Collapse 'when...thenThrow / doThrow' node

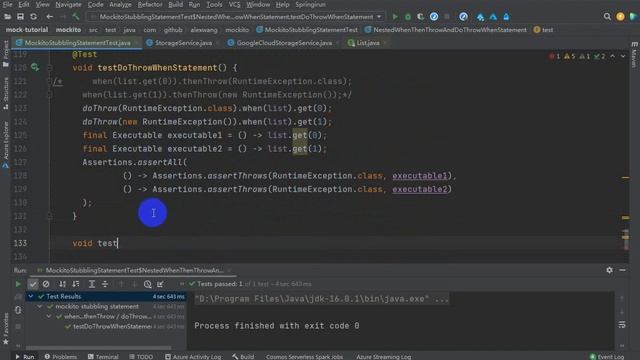(x=49, y=316)
